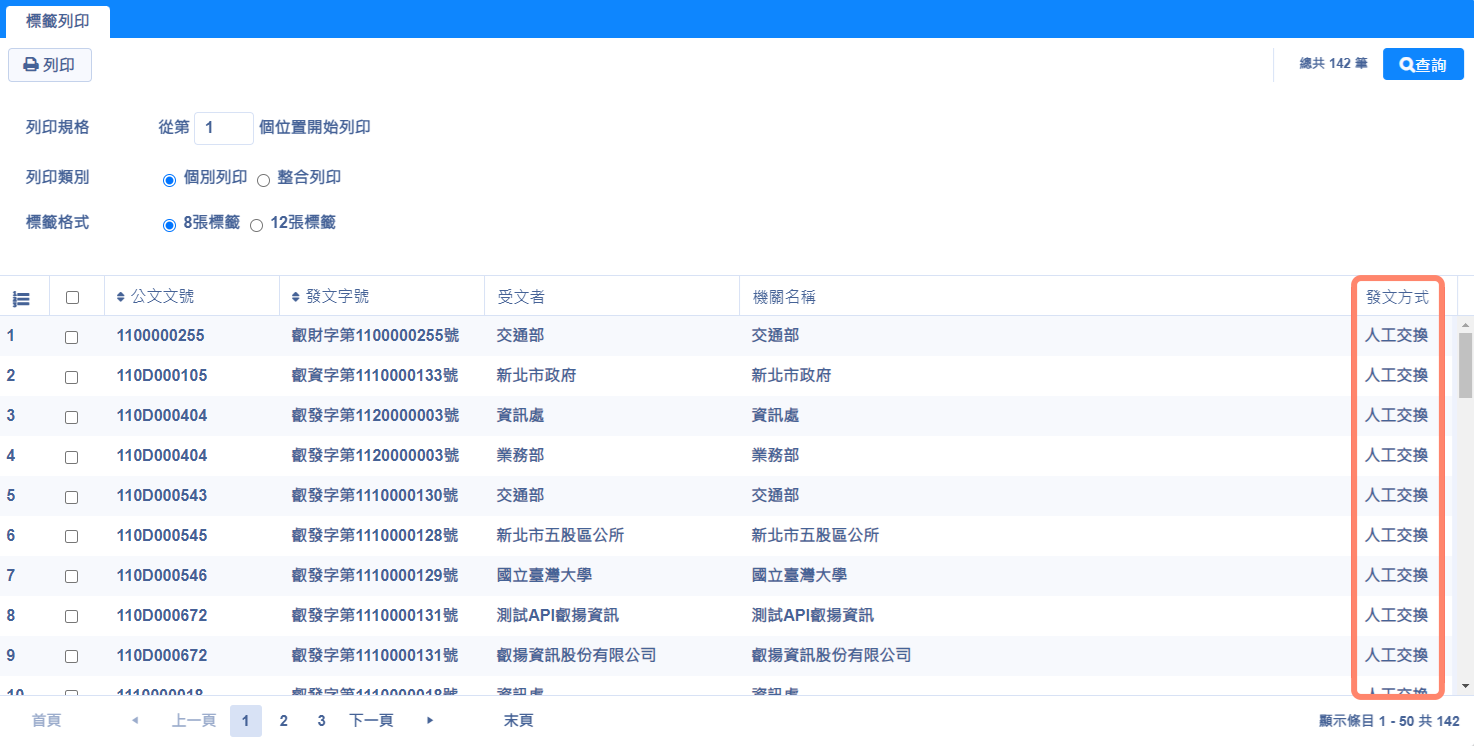Toggle the select-all checkbox in header
This screenshot has width=1474, height=746.
72,297
